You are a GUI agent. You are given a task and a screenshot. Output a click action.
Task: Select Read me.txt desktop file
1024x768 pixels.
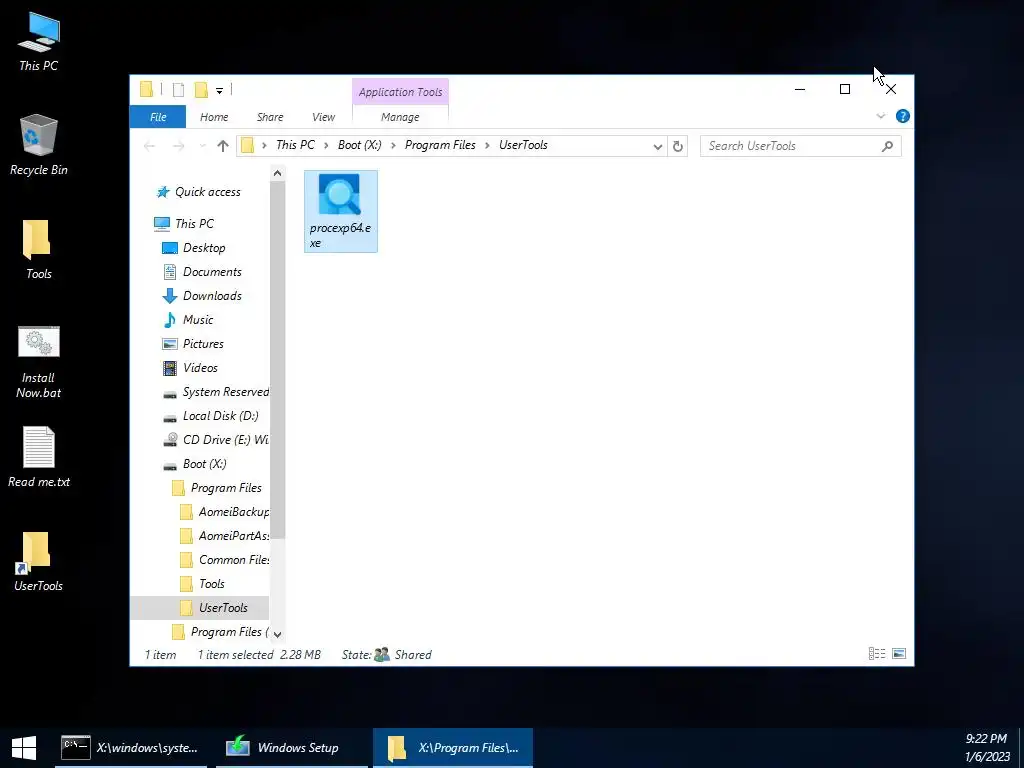pos(39,457)
